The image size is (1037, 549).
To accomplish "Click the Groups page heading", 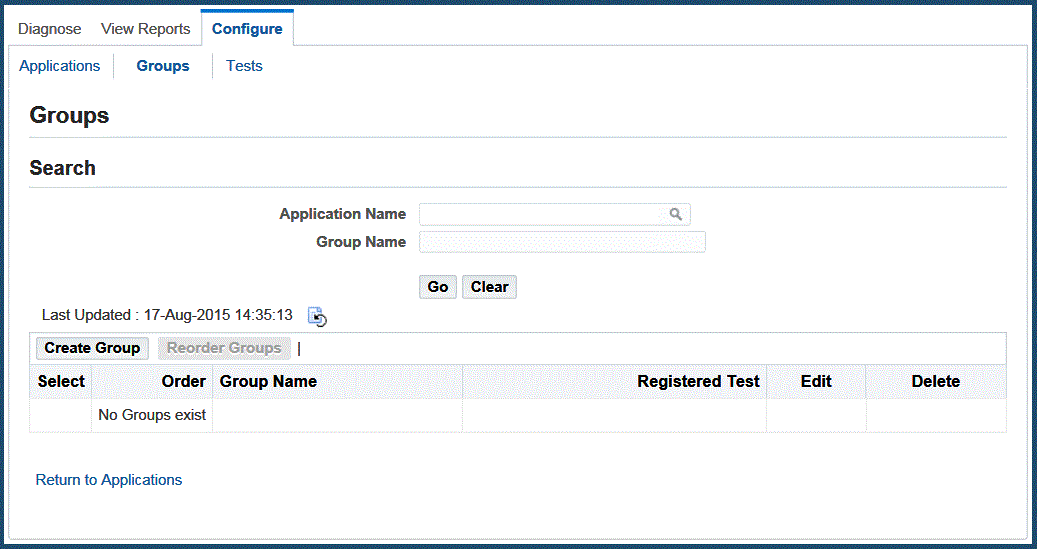I will (x=69, y=115).
